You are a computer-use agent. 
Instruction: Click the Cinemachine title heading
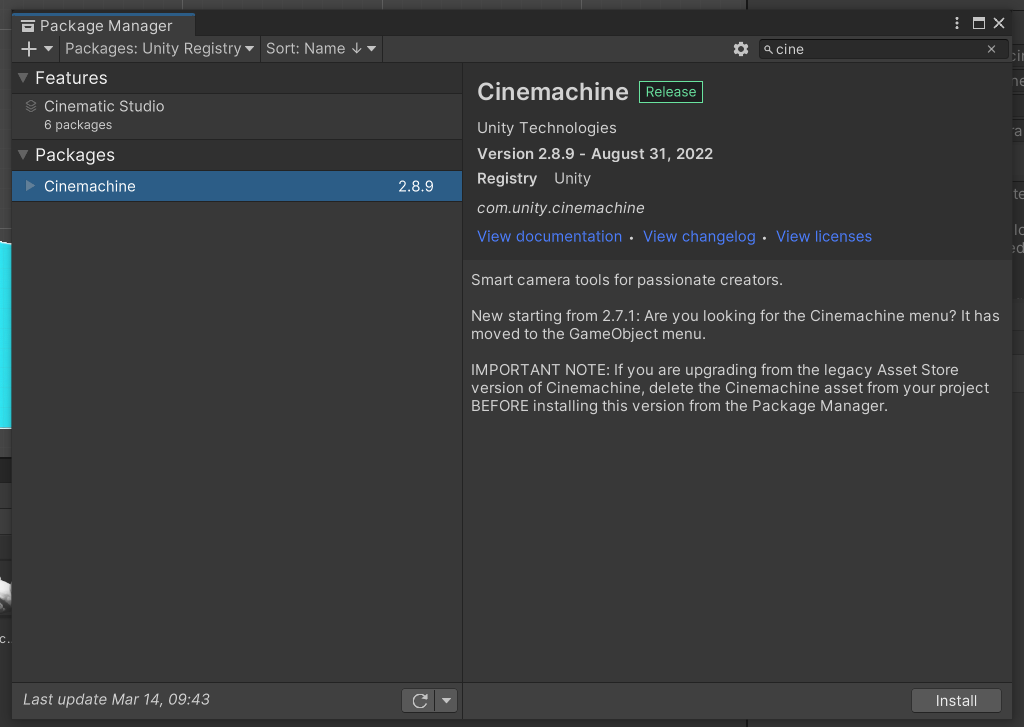click(x=552, y=92)
